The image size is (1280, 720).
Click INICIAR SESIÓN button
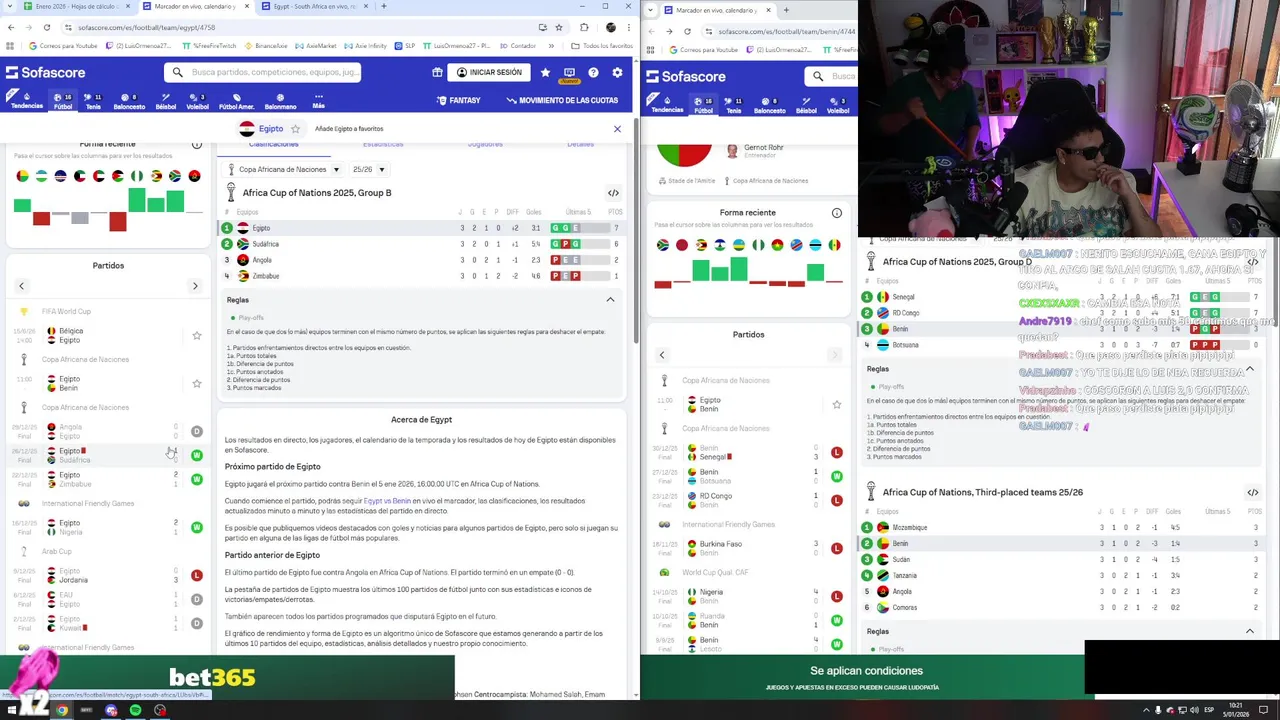pyautogui.click(x=489, y=72)
